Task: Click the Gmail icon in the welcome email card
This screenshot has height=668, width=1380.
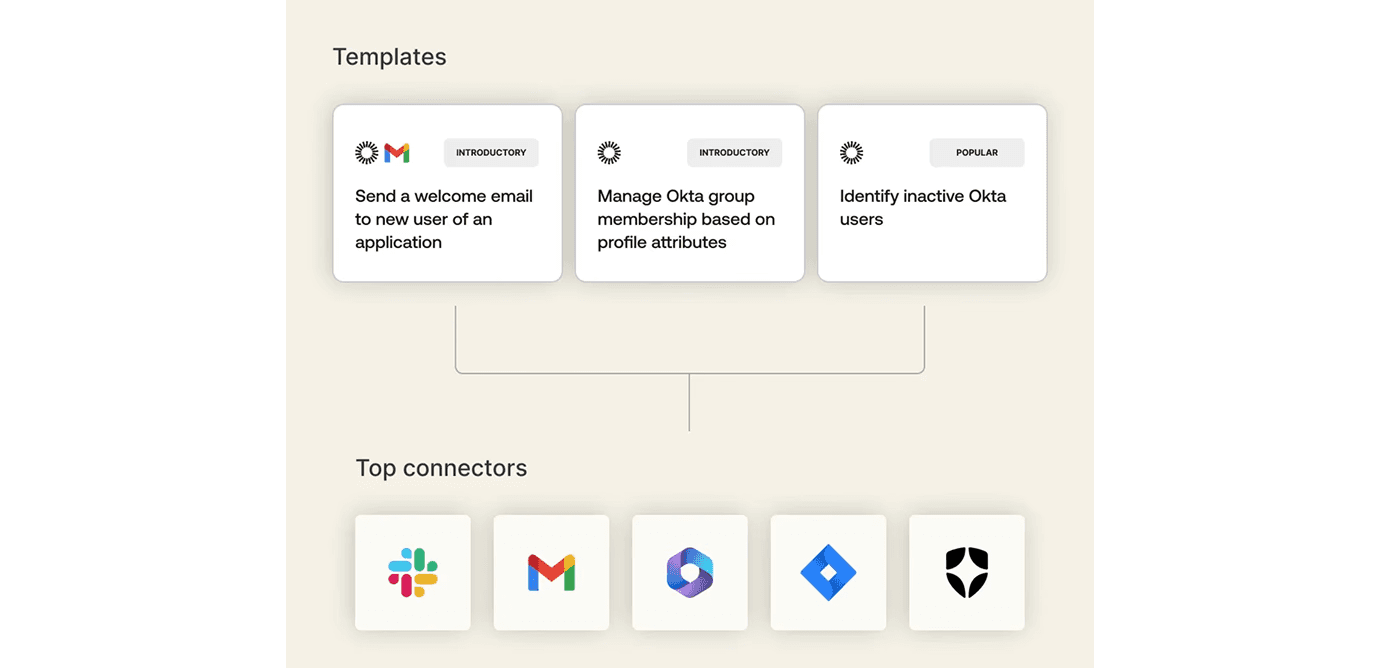Action: pos(397,153)
